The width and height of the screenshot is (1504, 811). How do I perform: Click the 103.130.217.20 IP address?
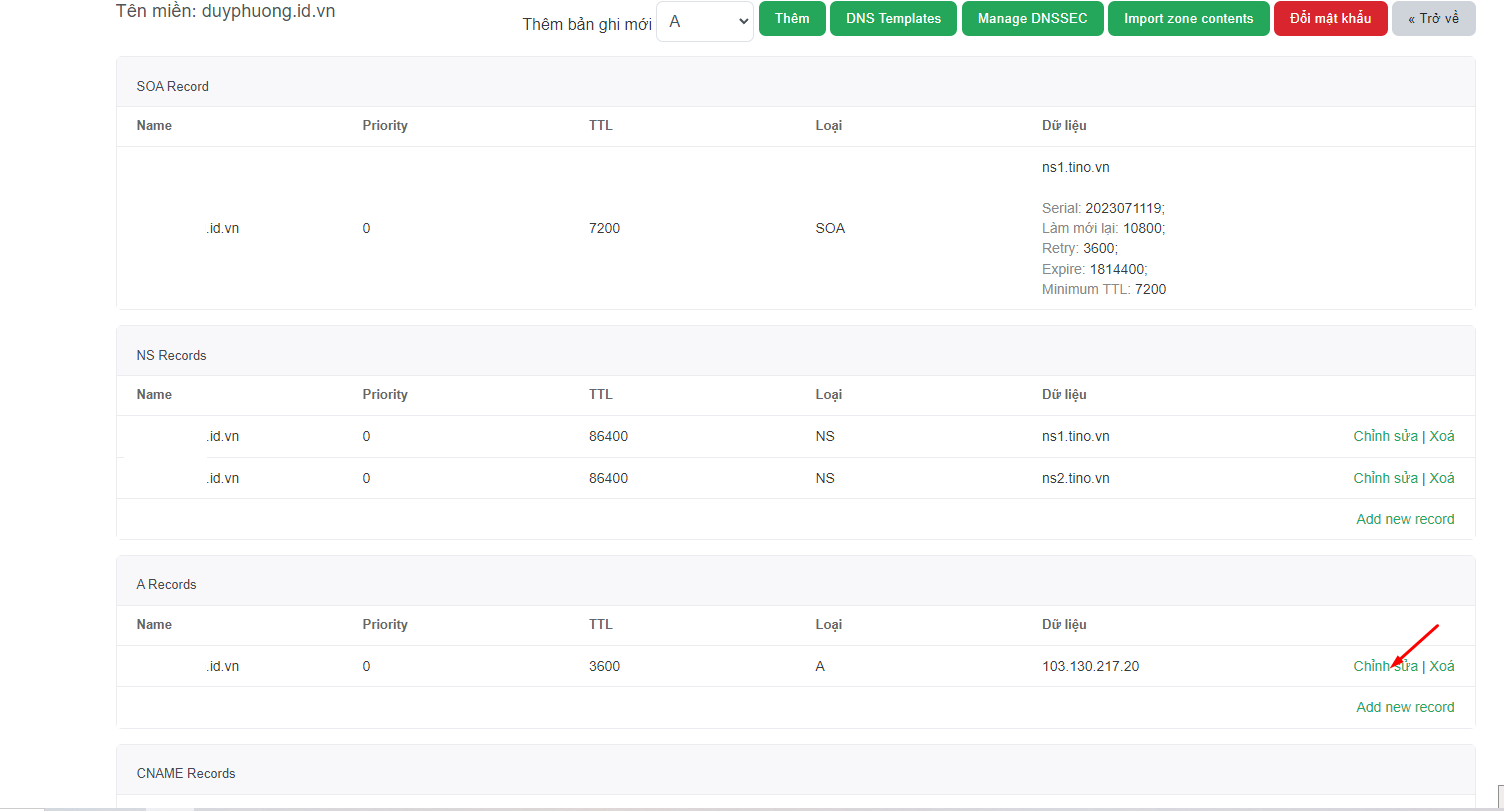[1090, 666]
